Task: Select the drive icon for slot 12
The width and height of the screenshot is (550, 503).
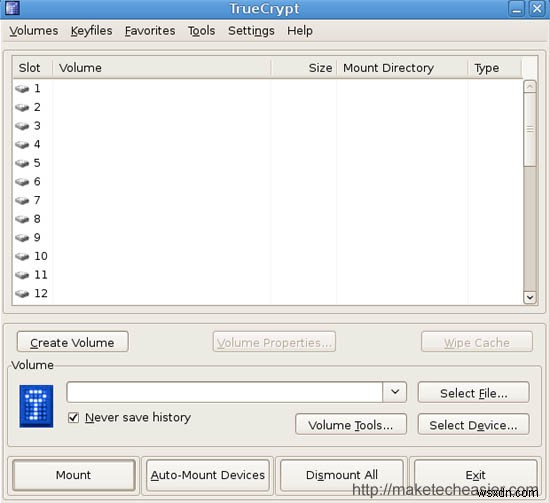Action: click(22, 294)
